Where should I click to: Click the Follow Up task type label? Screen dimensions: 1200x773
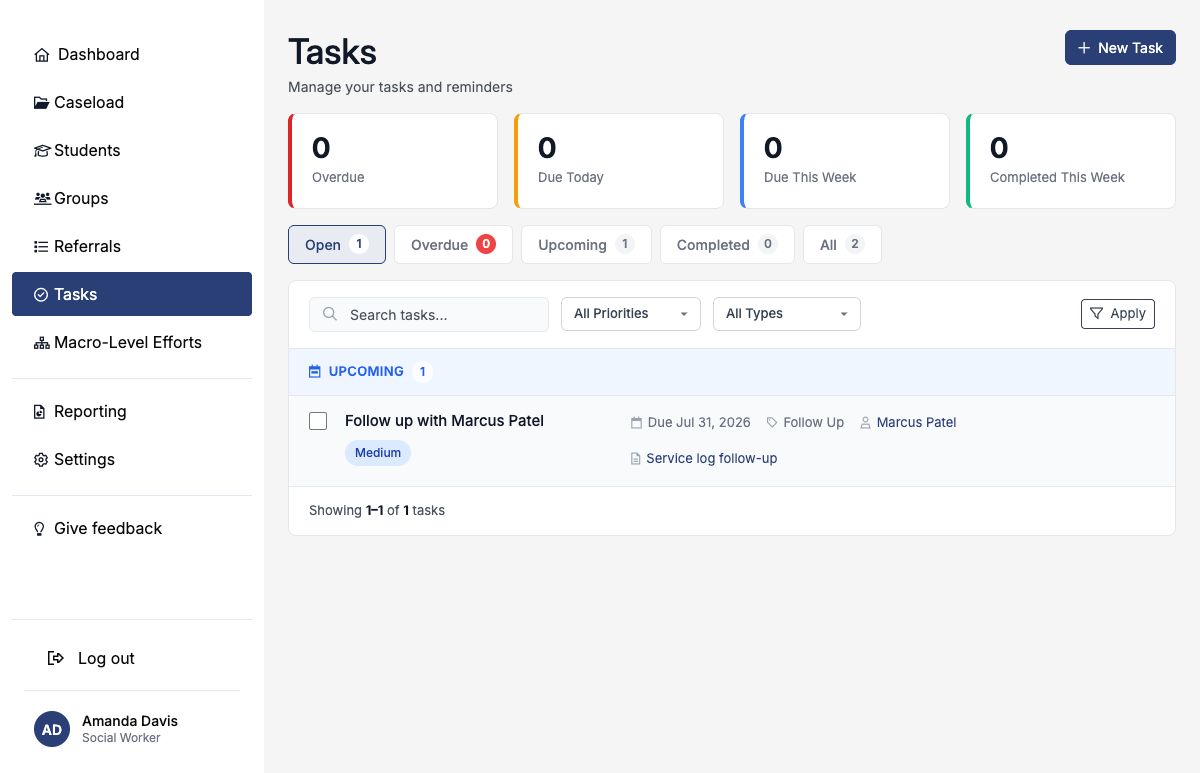813,423
